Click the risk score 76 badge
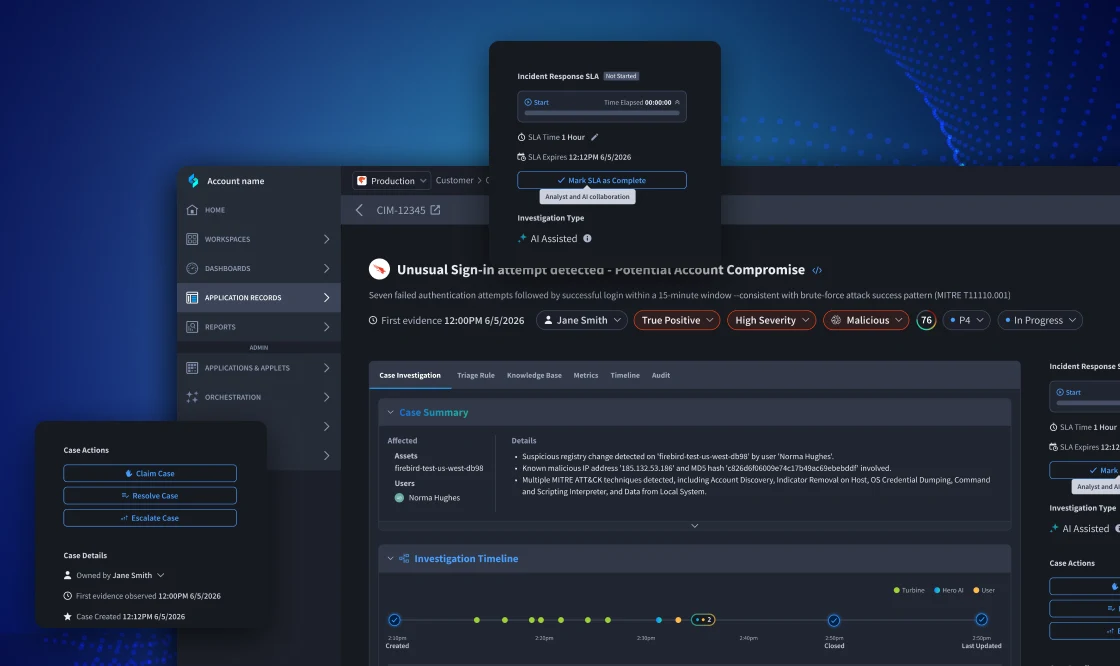1120x666 pixels. point(926,320)
